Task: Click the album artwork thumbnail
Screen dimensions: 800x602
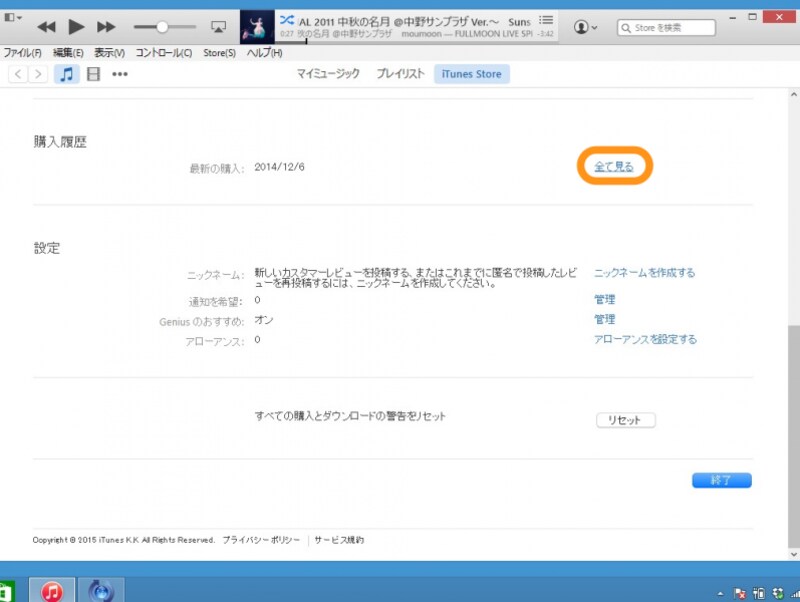Action: (x=257, y=27)
